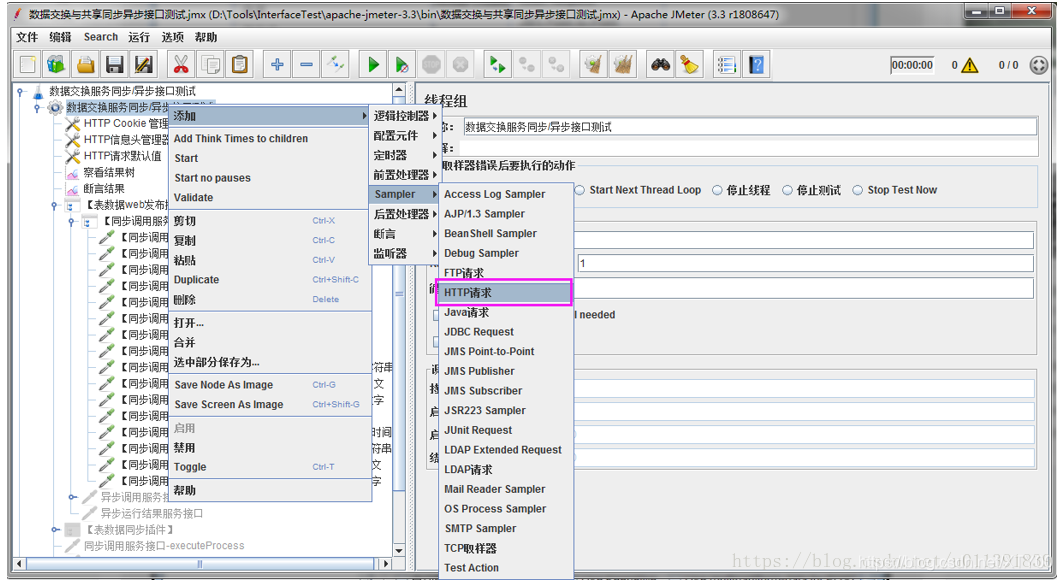Choose BeanShell Sampler entry

[505, 234]
